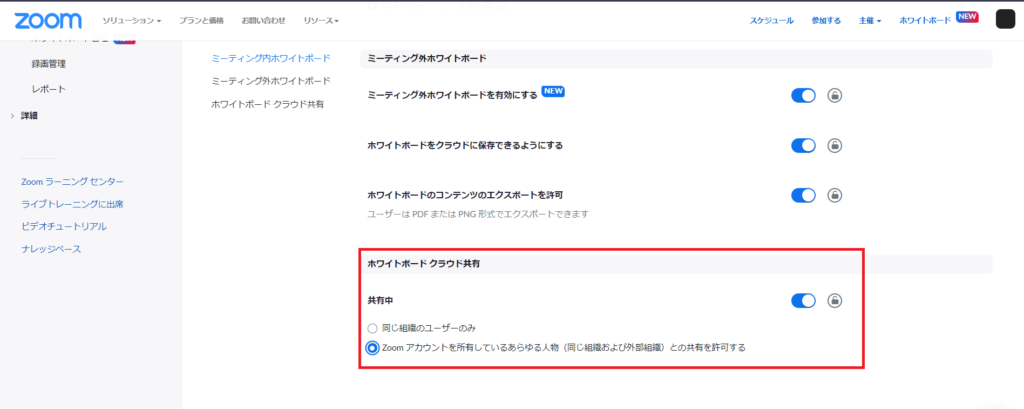Click lock icon for ホワイトボードをクラウドに保存

coord(834,145)
